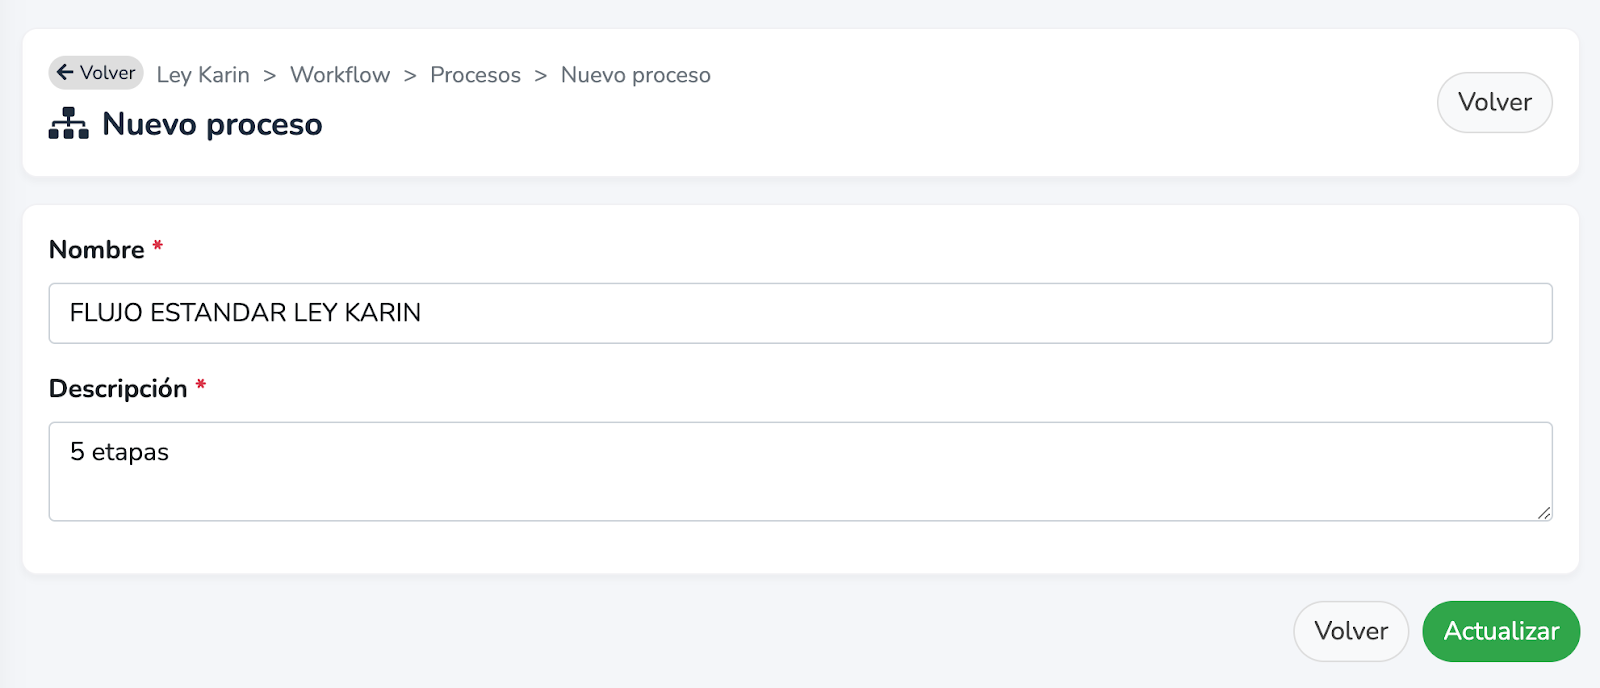Click the Nuevo proceso page heading text
This screenshot has height=688, width=1600.
[x=212, y=124]
